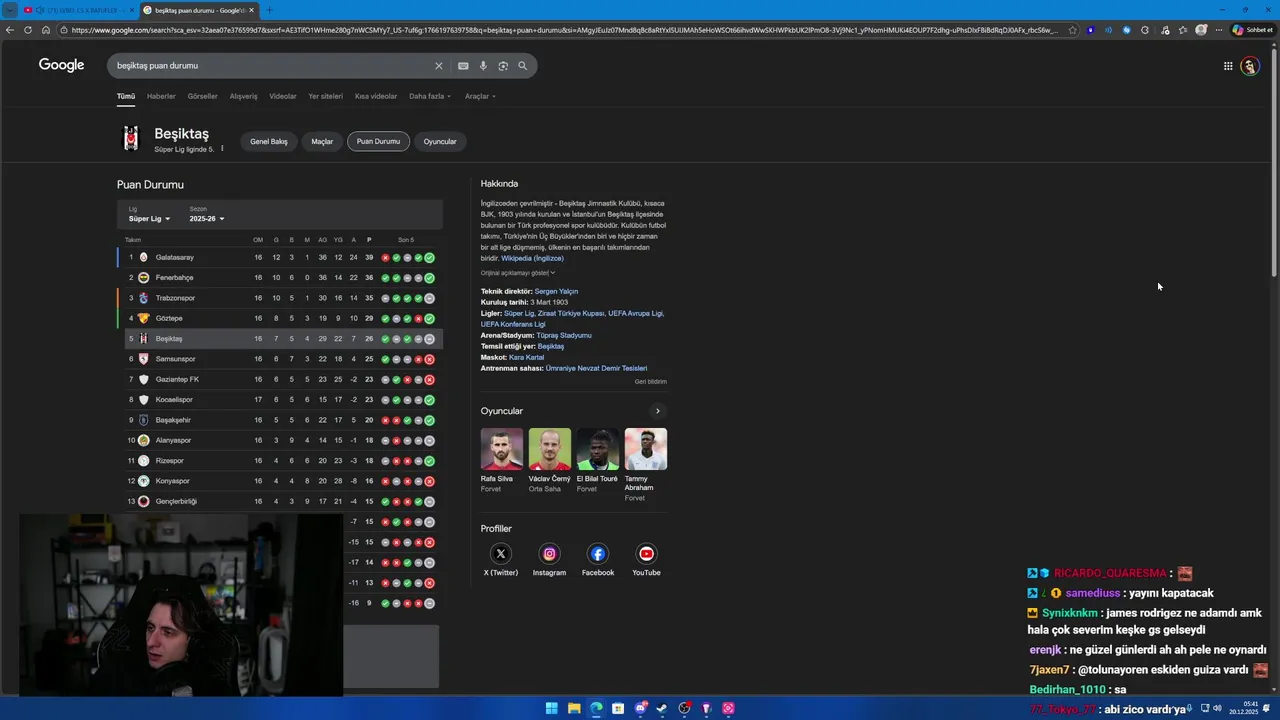The height and width of the screenshot is (720, 1280).
Task: Open the Tammy Abraham player card
Action: [x=645, y=464]
